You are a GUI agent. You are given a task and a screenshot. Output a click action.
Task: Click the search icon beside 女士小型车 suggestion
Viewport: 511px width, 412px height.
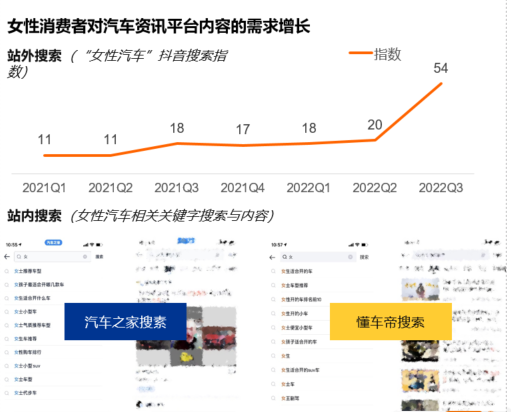(x=7, y=312)
